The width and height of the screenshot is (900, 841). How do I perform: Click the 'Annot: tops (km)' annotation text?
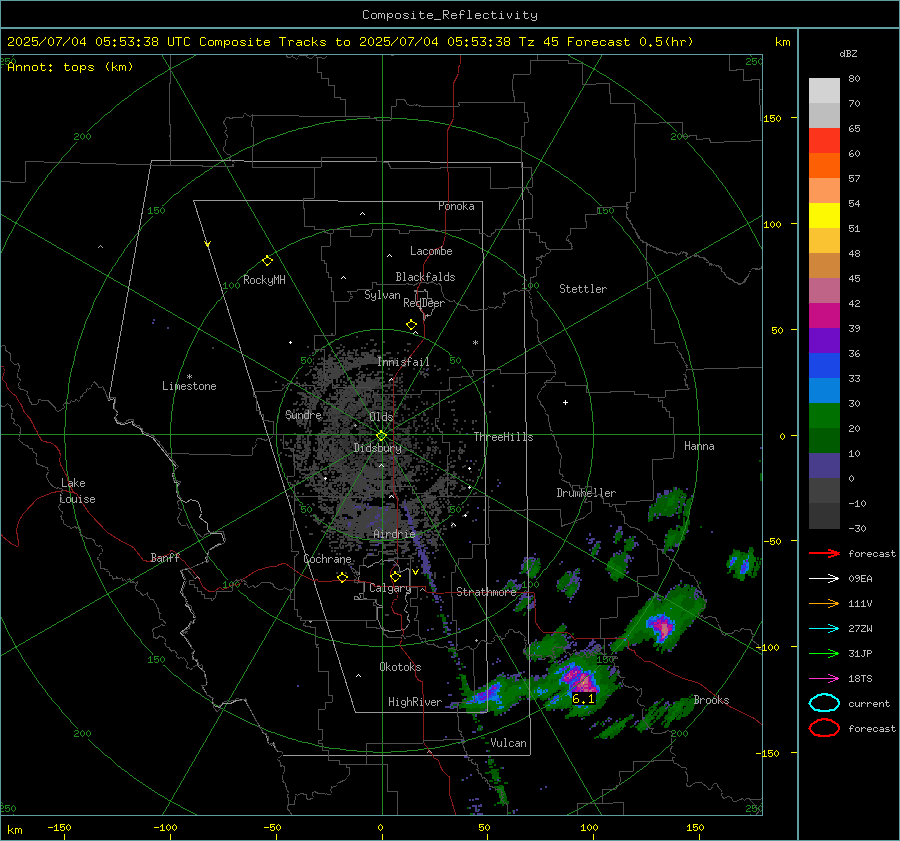[71, 67]
